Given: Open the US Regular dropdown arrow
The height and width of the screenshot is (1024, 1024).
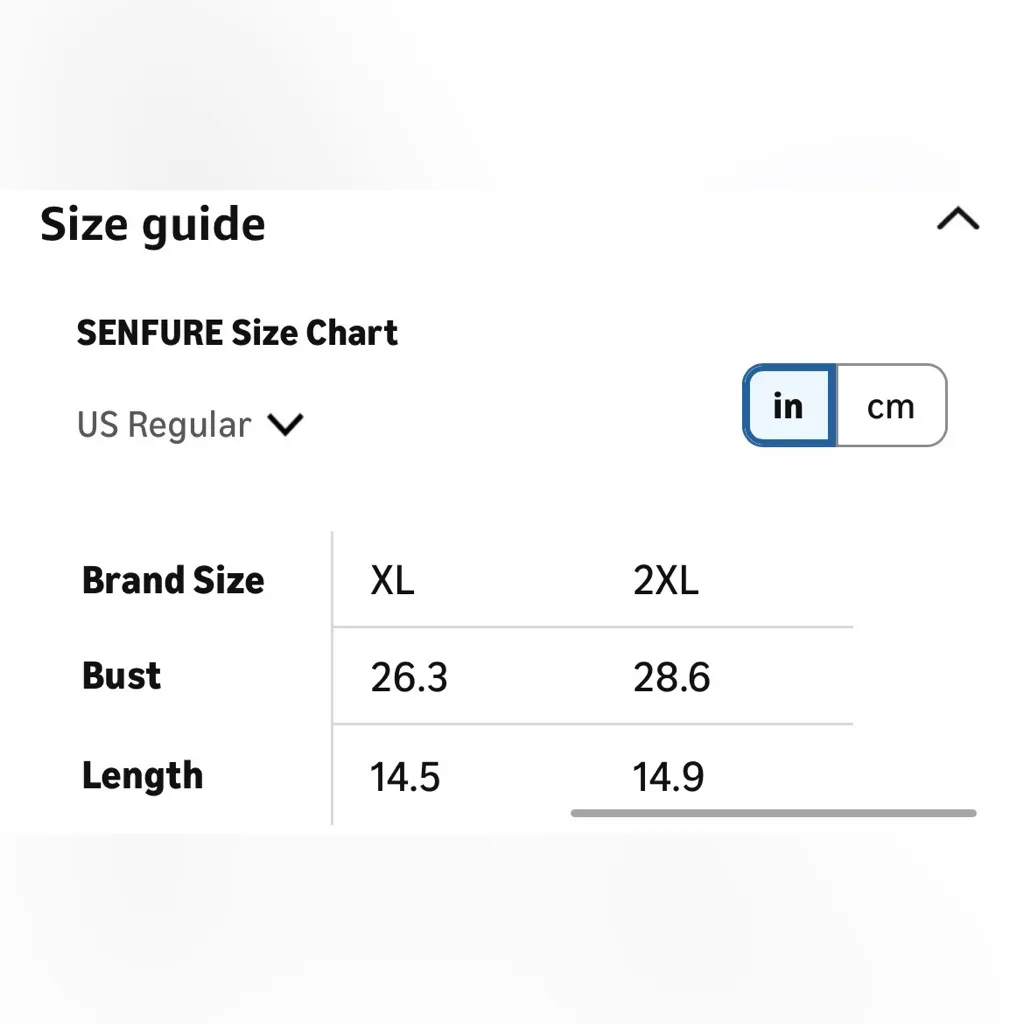Looking at the screenshot, I should point(285,425).
